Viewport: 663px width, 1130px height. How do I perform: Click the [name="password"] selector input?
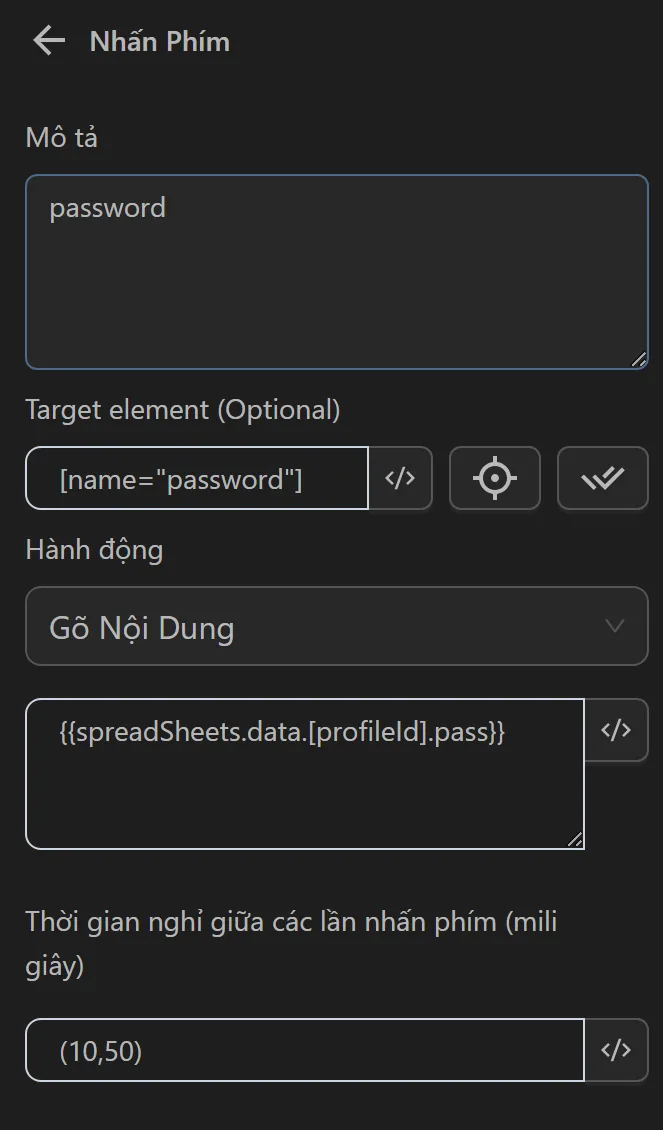[198, 479]
